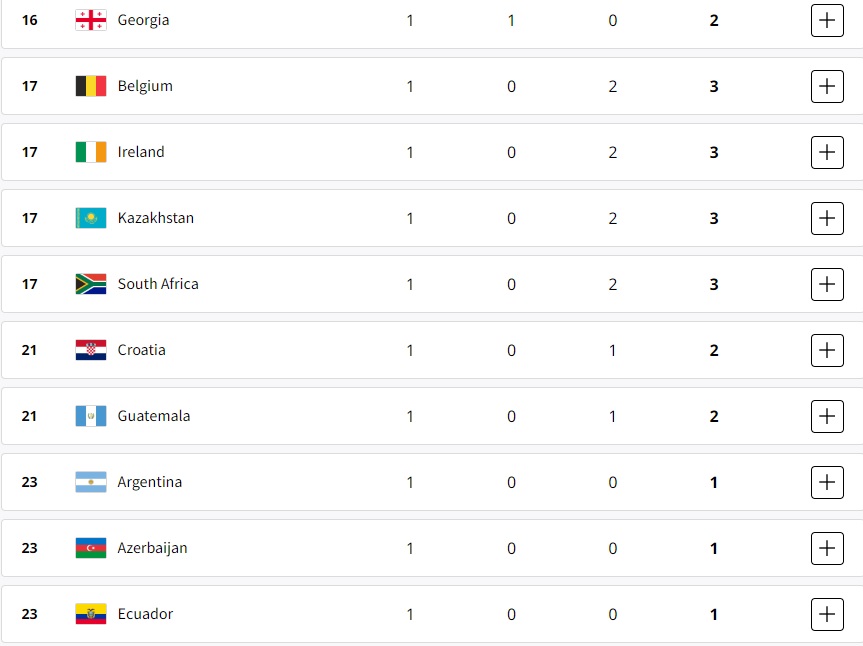Click the plus button for Croatia

coord(827,351)
